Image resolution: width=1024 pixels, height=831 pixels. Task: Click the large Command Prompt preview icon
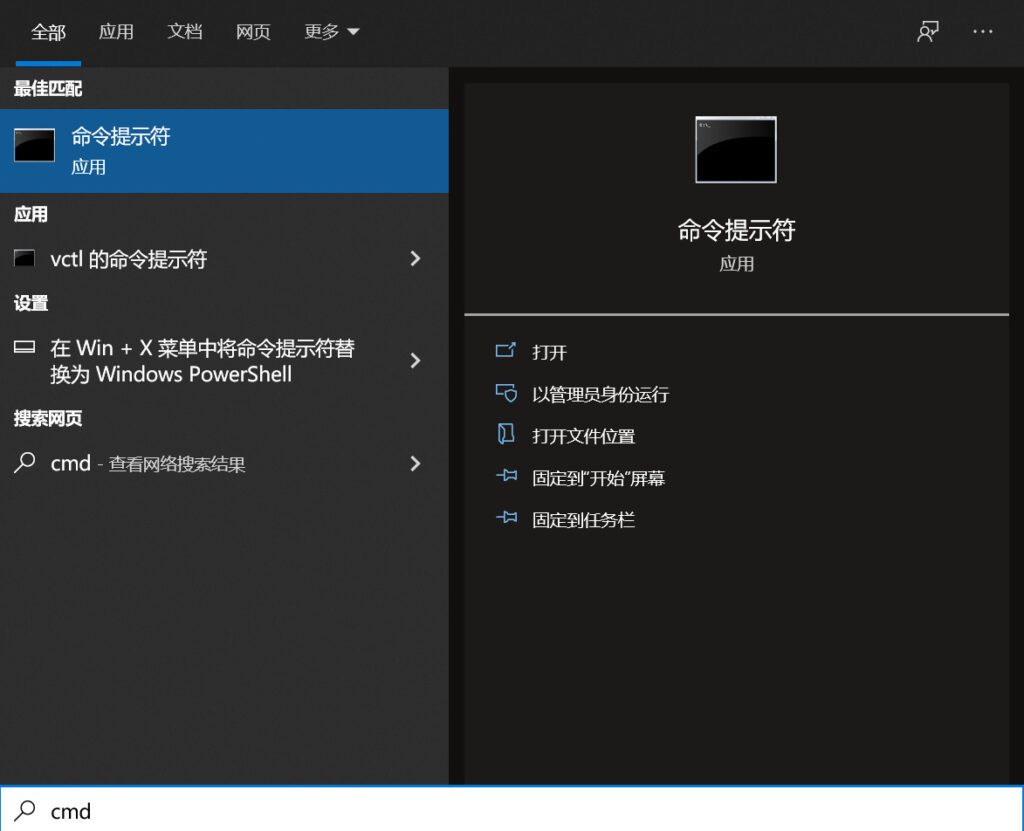click(x=735, y=150)
